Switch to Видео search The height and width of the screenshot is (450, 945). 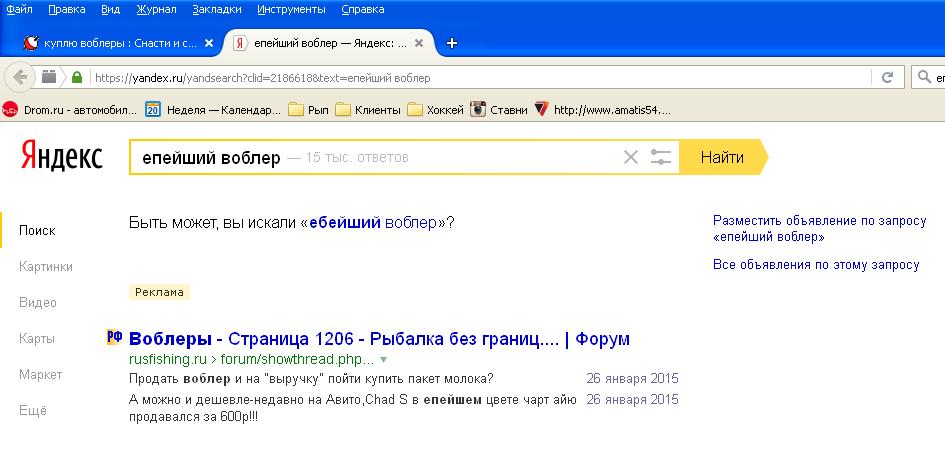click(38, 302)
